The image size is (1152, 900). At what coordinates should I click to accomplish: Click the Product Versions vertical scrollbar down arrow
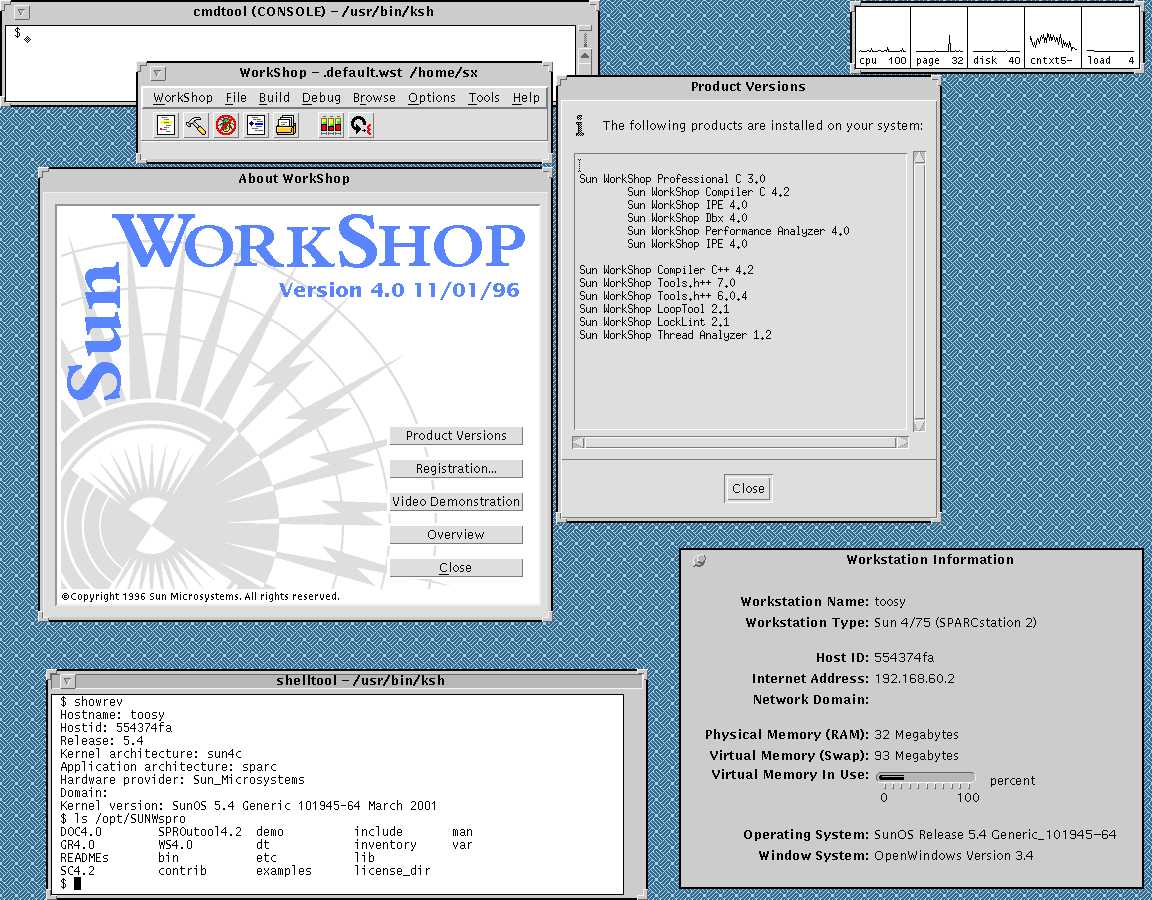tap(919, 425)
